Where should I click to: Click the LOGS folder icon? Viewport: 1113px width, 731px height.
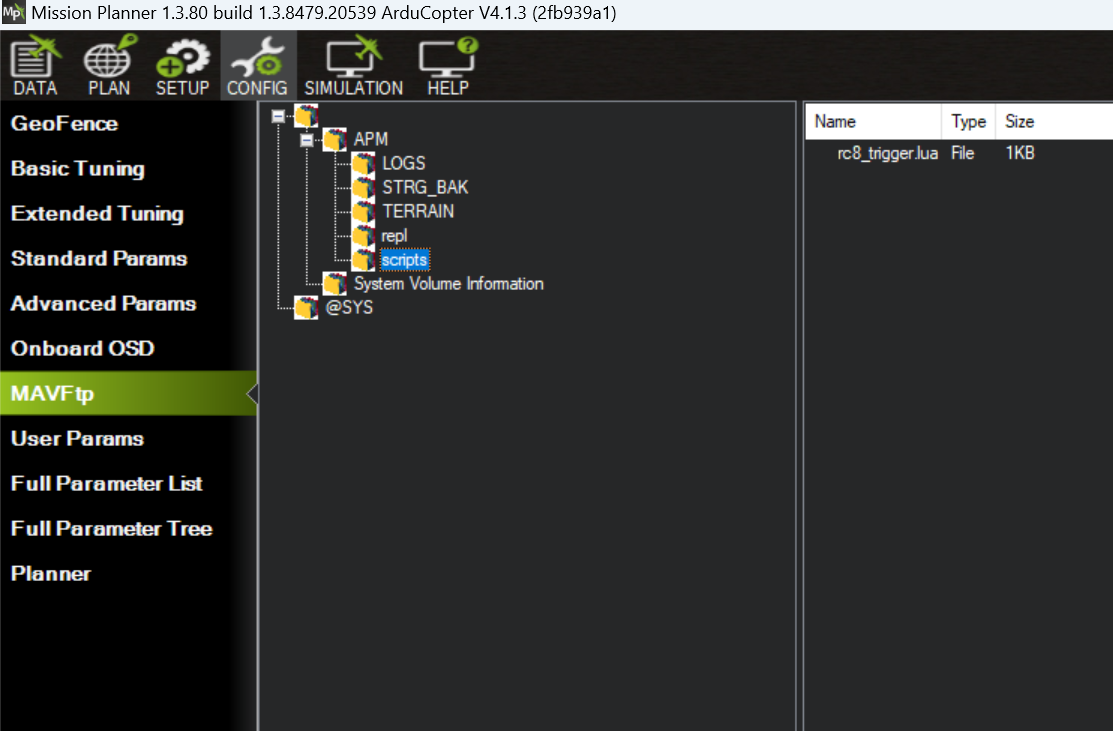coord(363,163)
